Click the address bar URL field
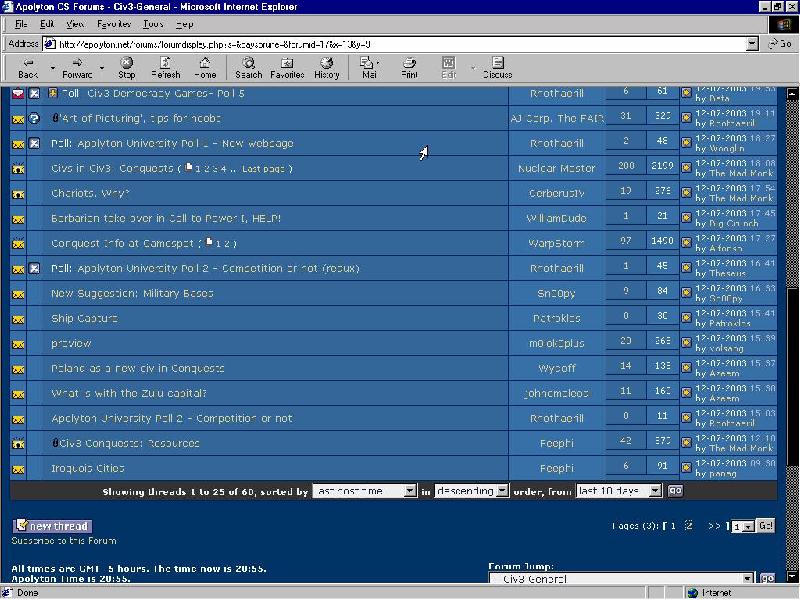 (400, 44)
